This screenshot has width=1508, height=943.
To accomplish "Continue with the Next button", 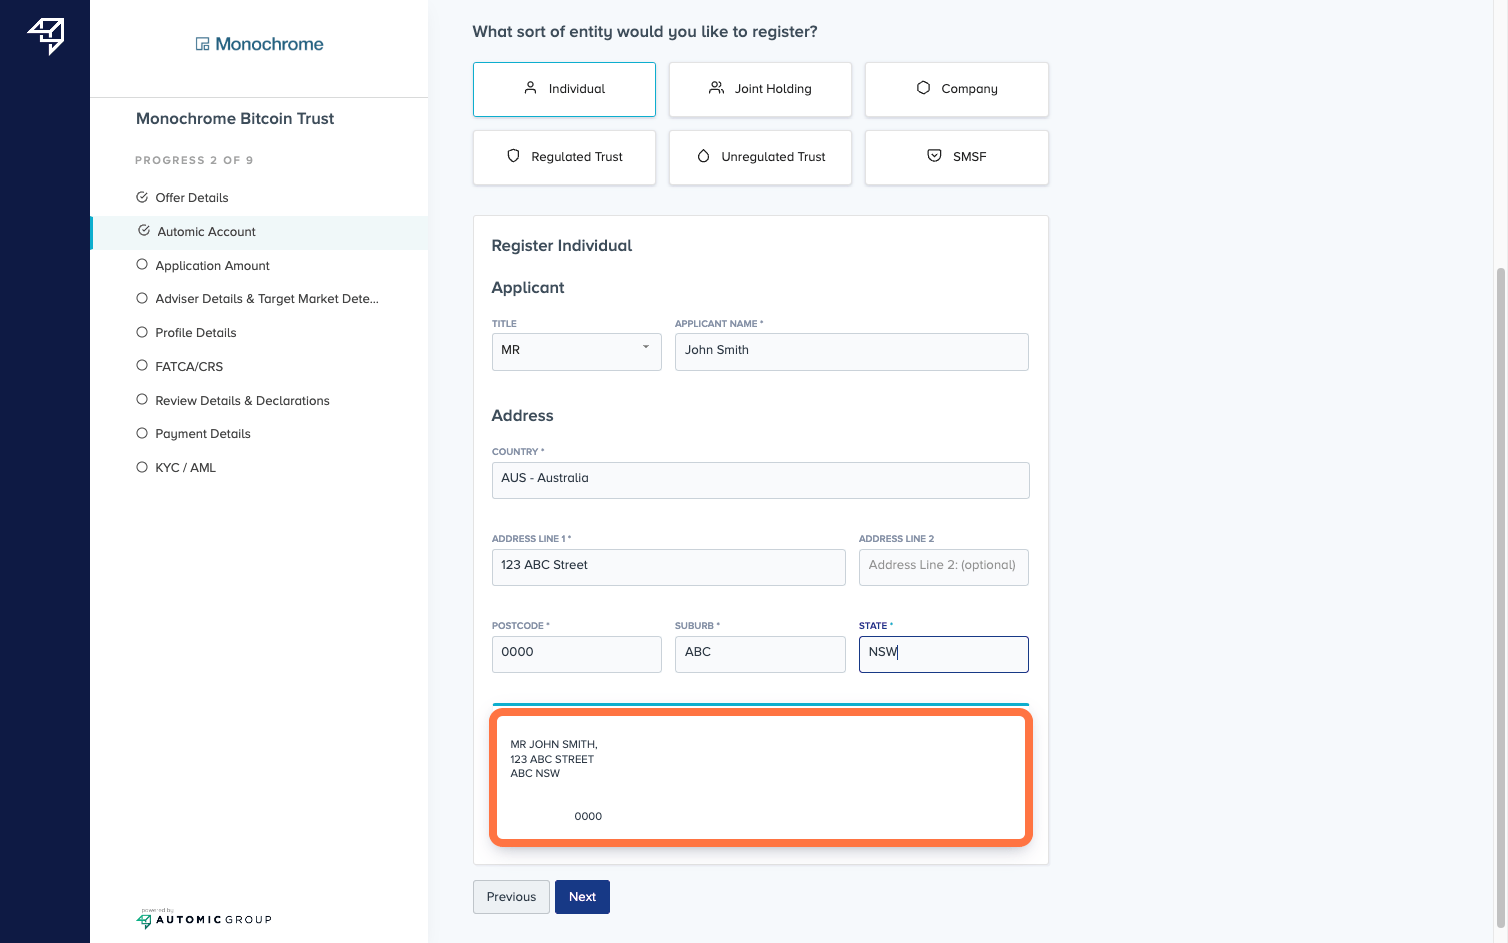I will pos(582,897).
